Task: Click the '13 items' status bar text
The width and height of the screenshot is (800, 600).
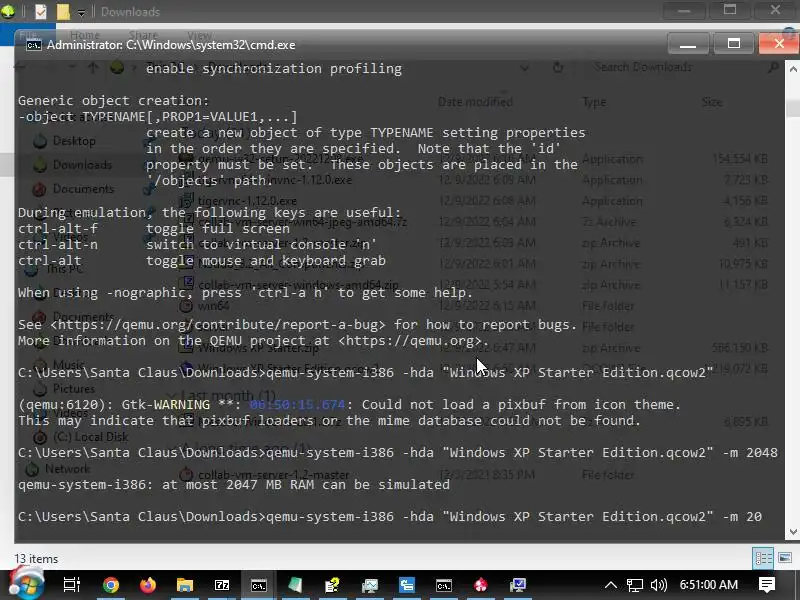Action: [x=36, y=559]
